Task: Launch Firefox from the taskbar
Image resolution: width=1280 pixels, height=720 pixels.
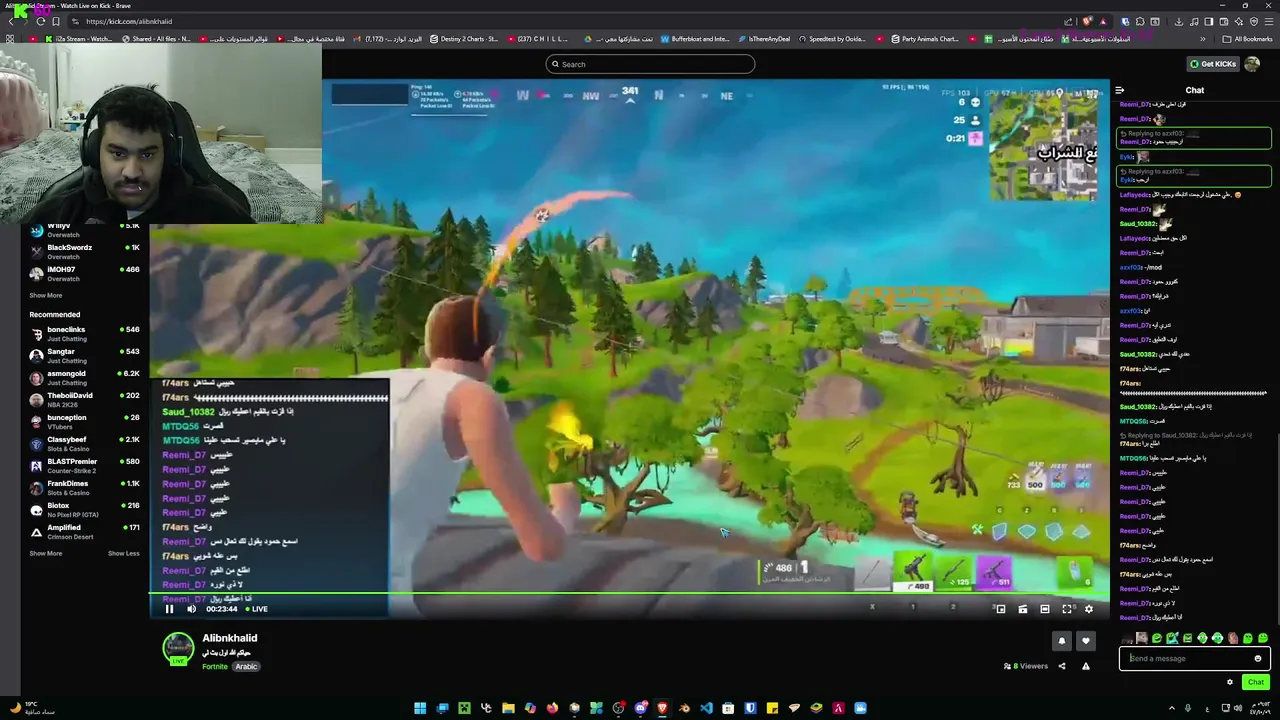Action: (x=552, y=708)
